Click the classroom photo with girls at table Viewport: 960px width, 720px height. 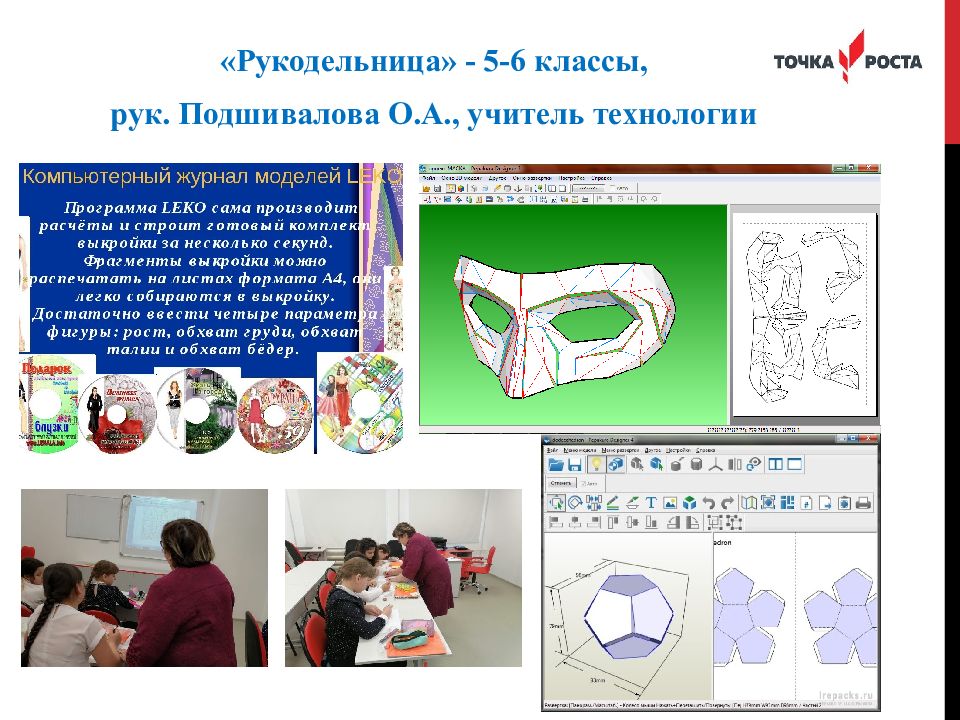[x=403, y=577]
